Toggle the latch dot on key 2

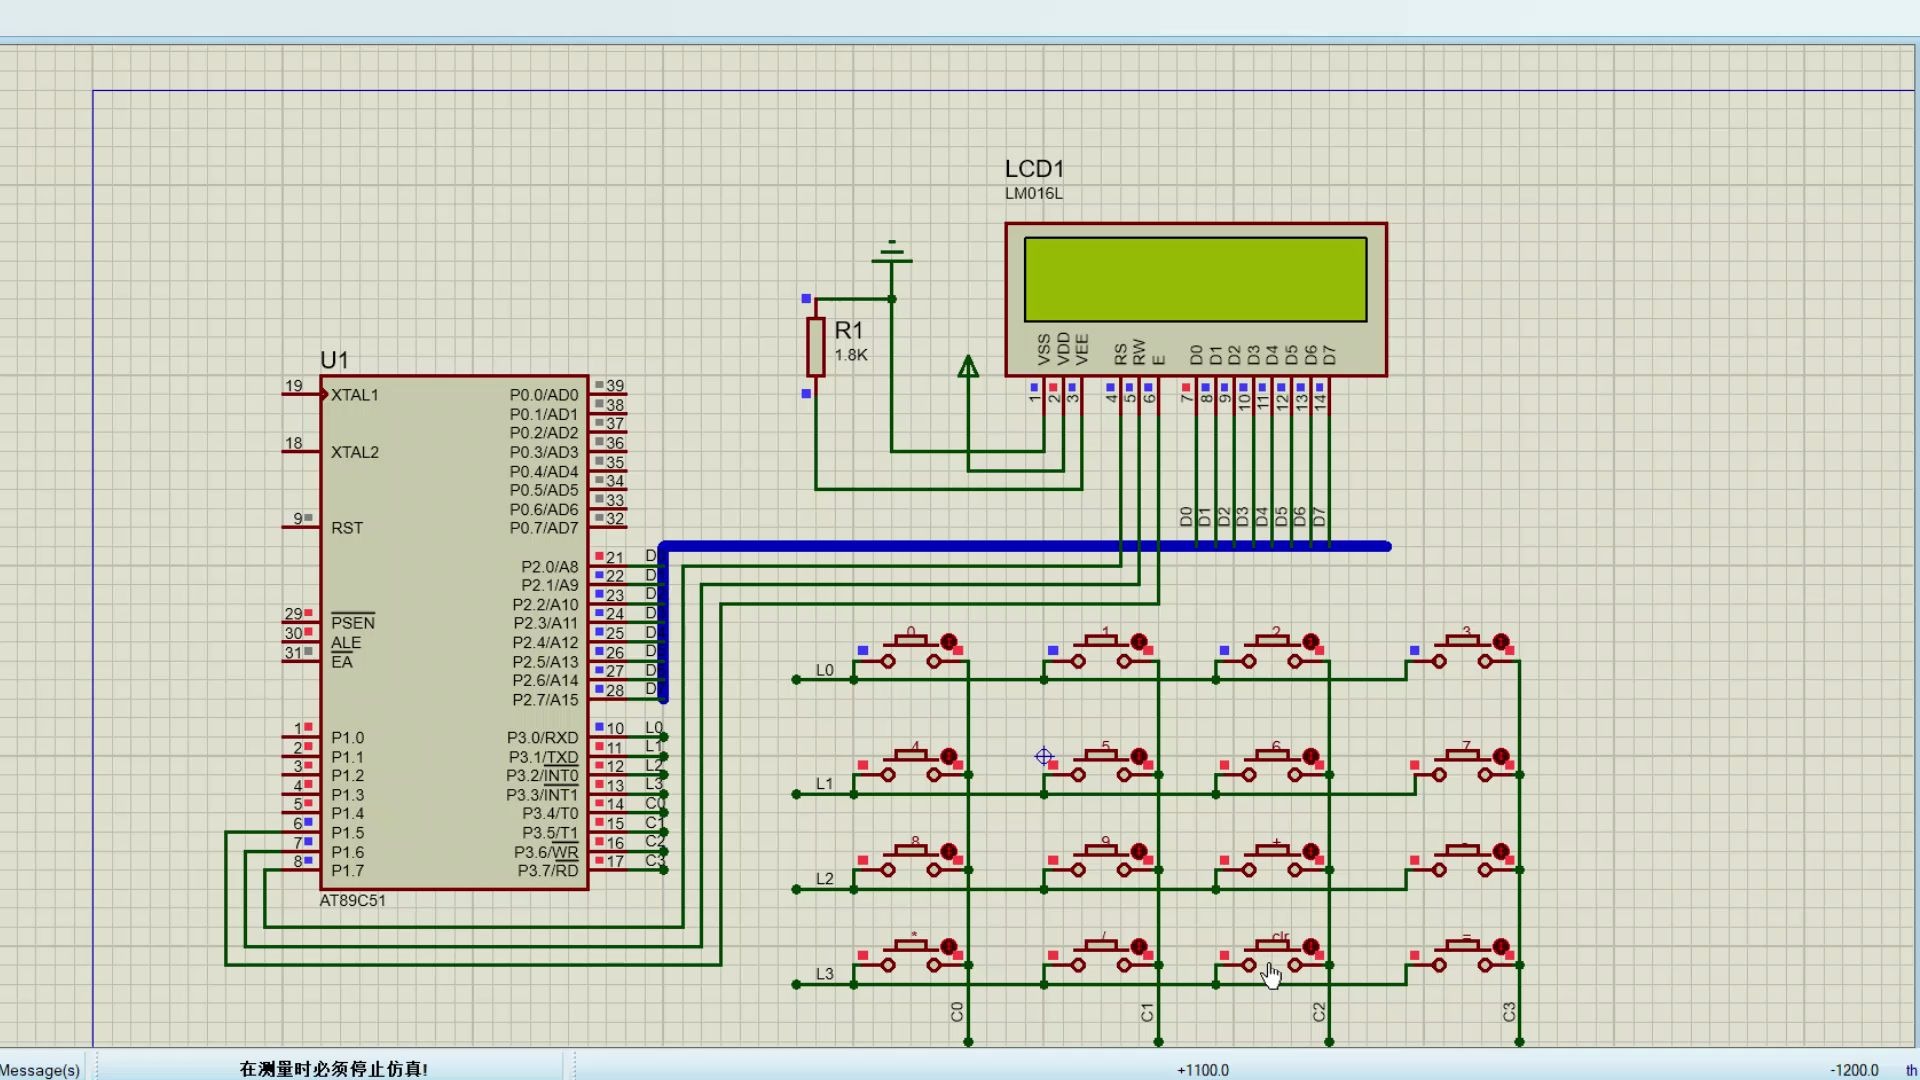coord(1311,642)
